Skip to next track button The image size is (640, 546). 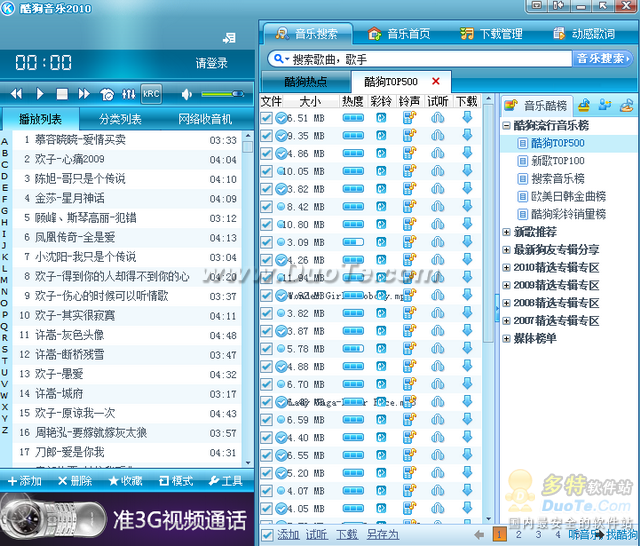coord(84,94)
